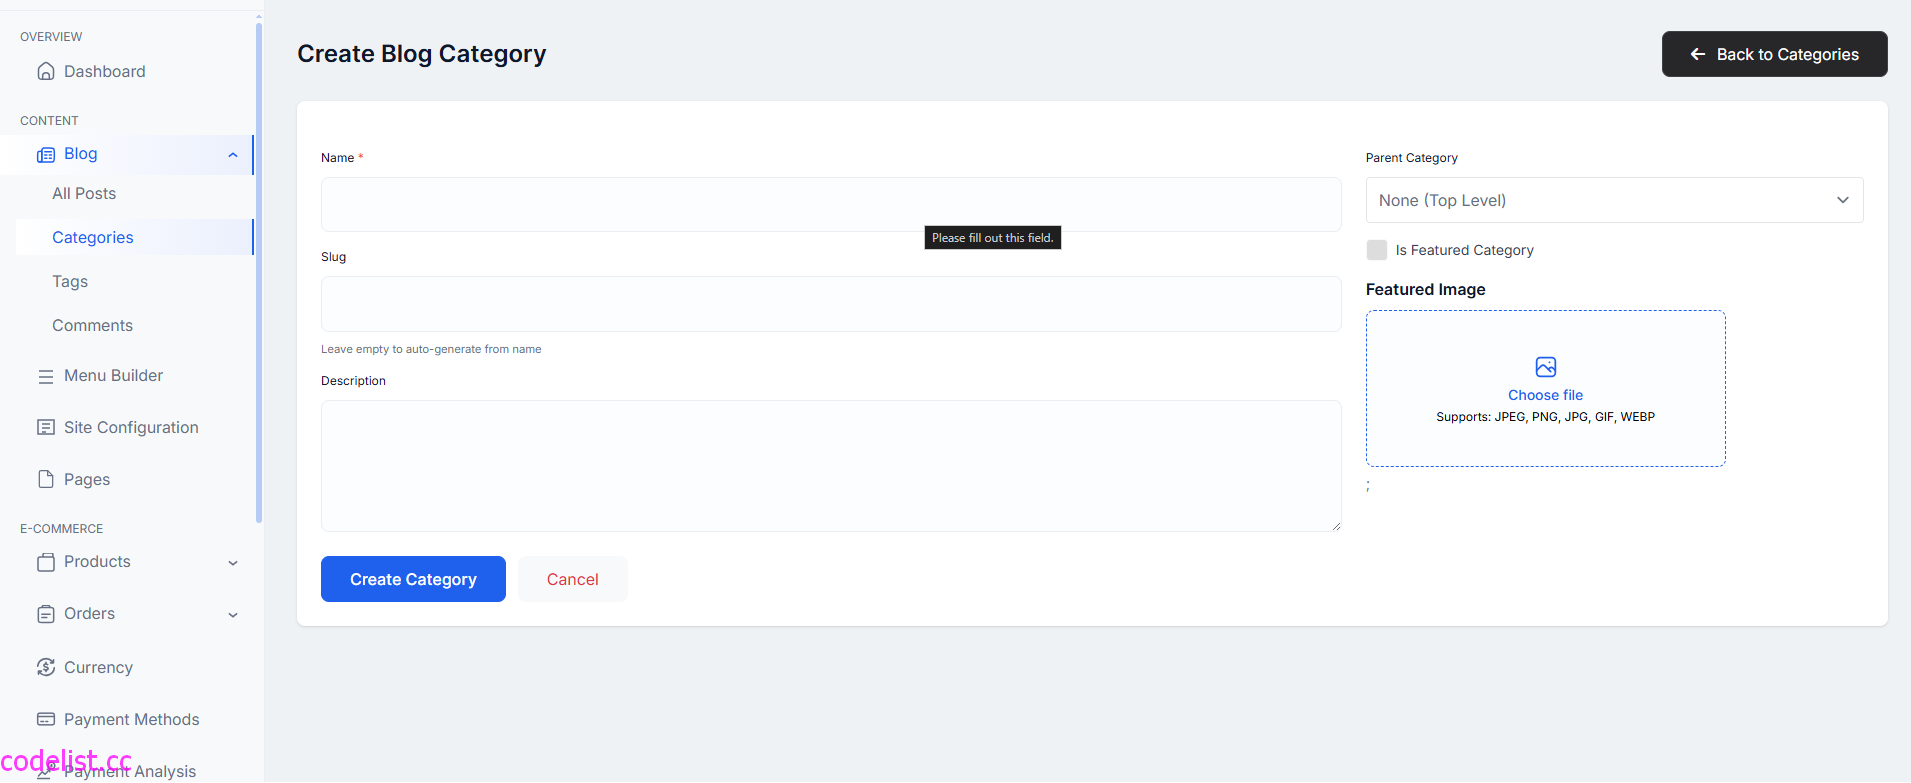1911x783 pixels.
Task: Open Tags in sidebar
Action: 70,281
